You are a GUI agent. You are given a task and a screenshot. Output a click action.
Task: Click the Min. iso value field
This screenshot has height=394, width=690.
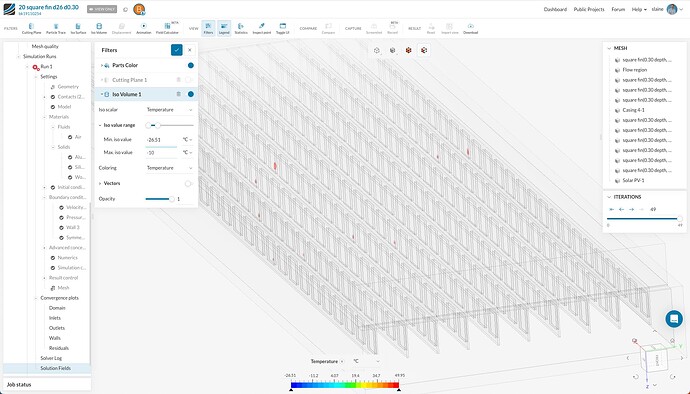pos(161,140)
